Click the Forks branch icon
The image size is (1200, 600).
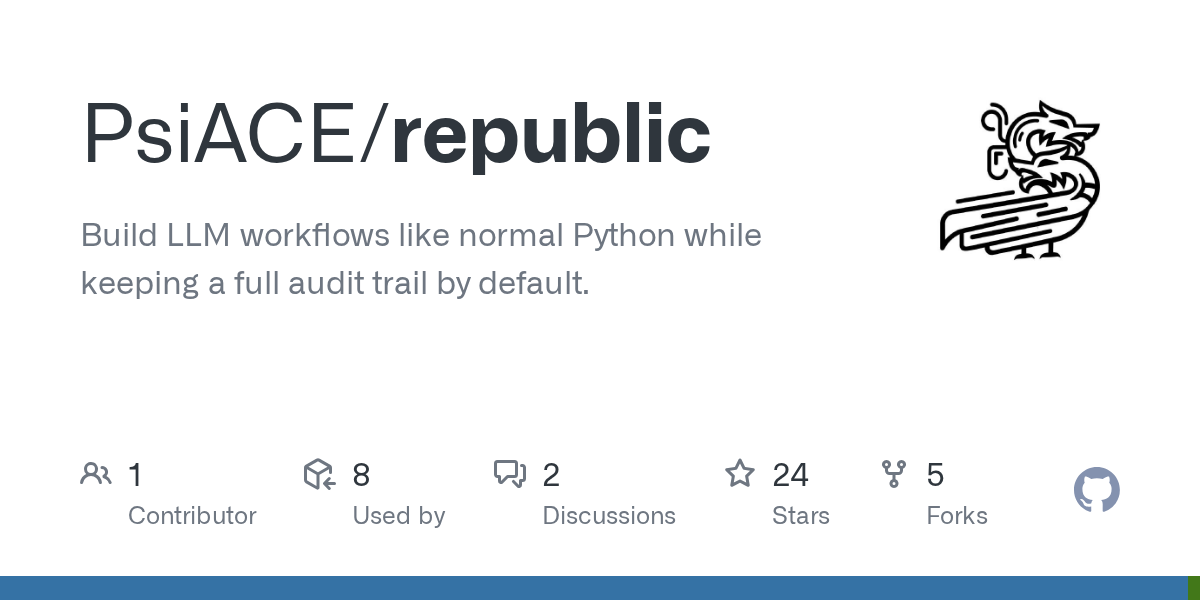pyautogui.click(x=894, y=474)
